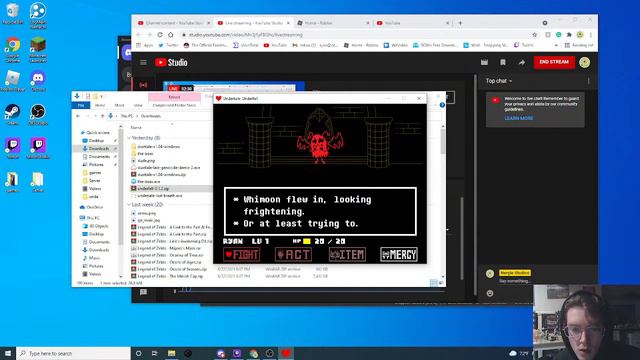Open the Home ribbon tab in File Explorer
640x360 pixels.
[100, 105]
